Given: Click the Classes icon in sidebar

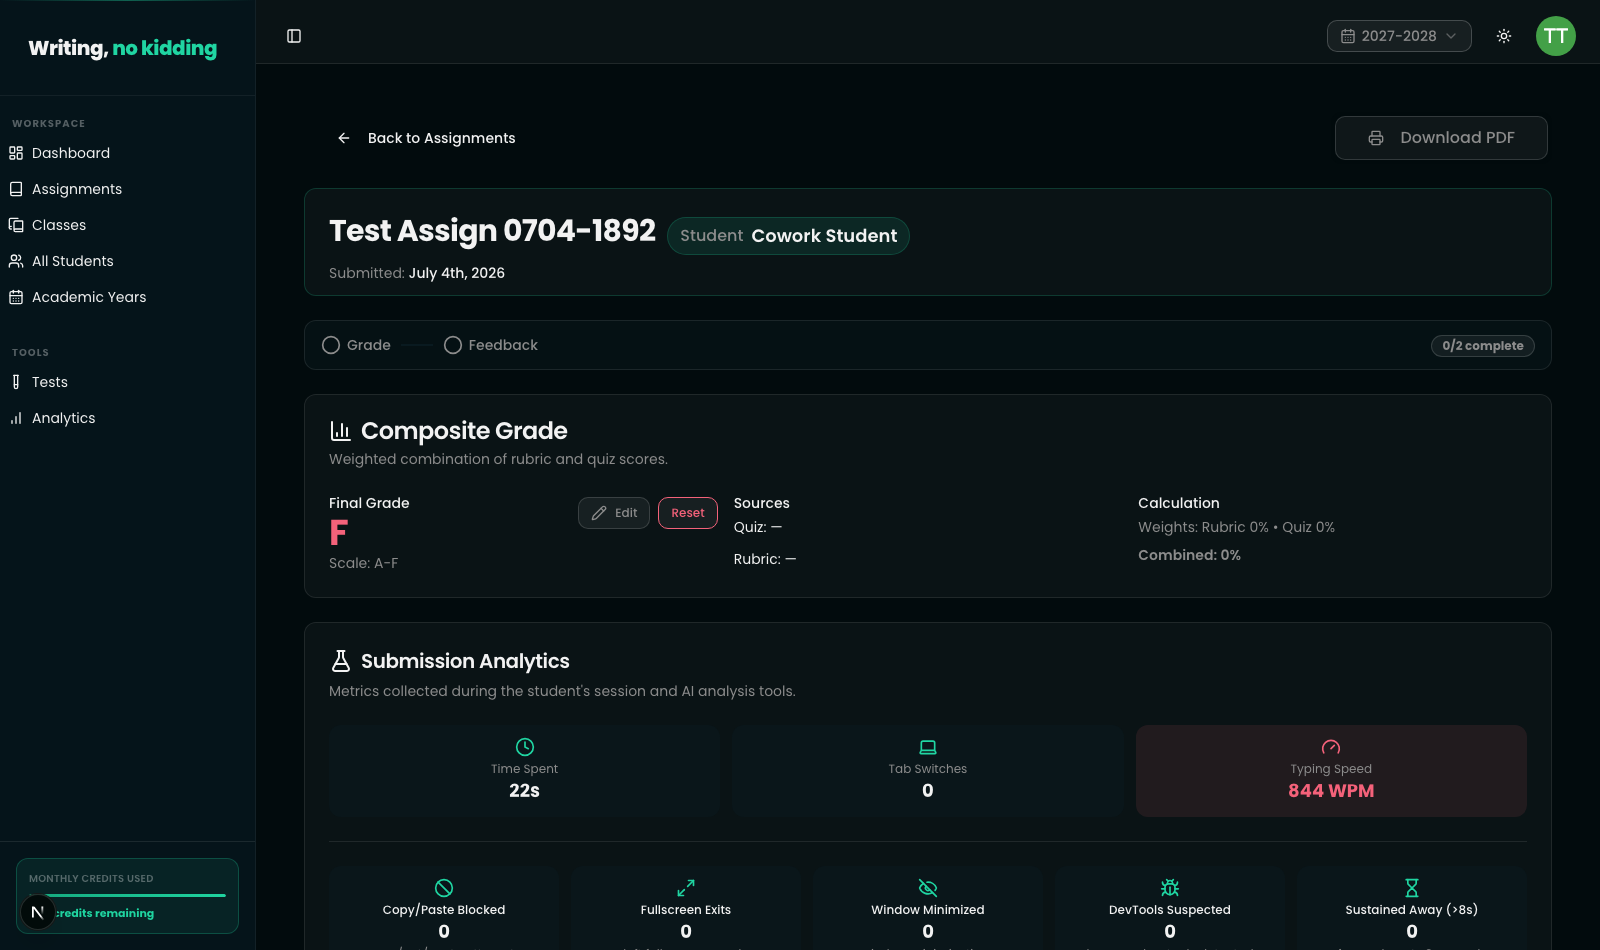Looking at the screenshot, I should click(16, 225).
